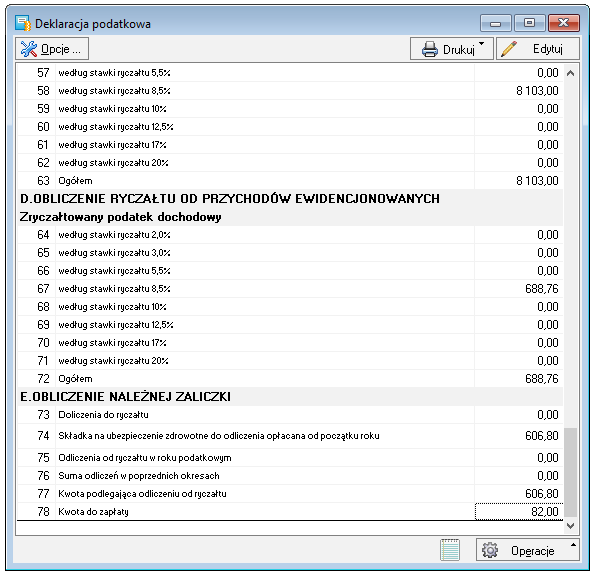Viewport: 593px width, 576px height.
Task: Expand the Operacje dropdown arrow
Action: point(573,545)
